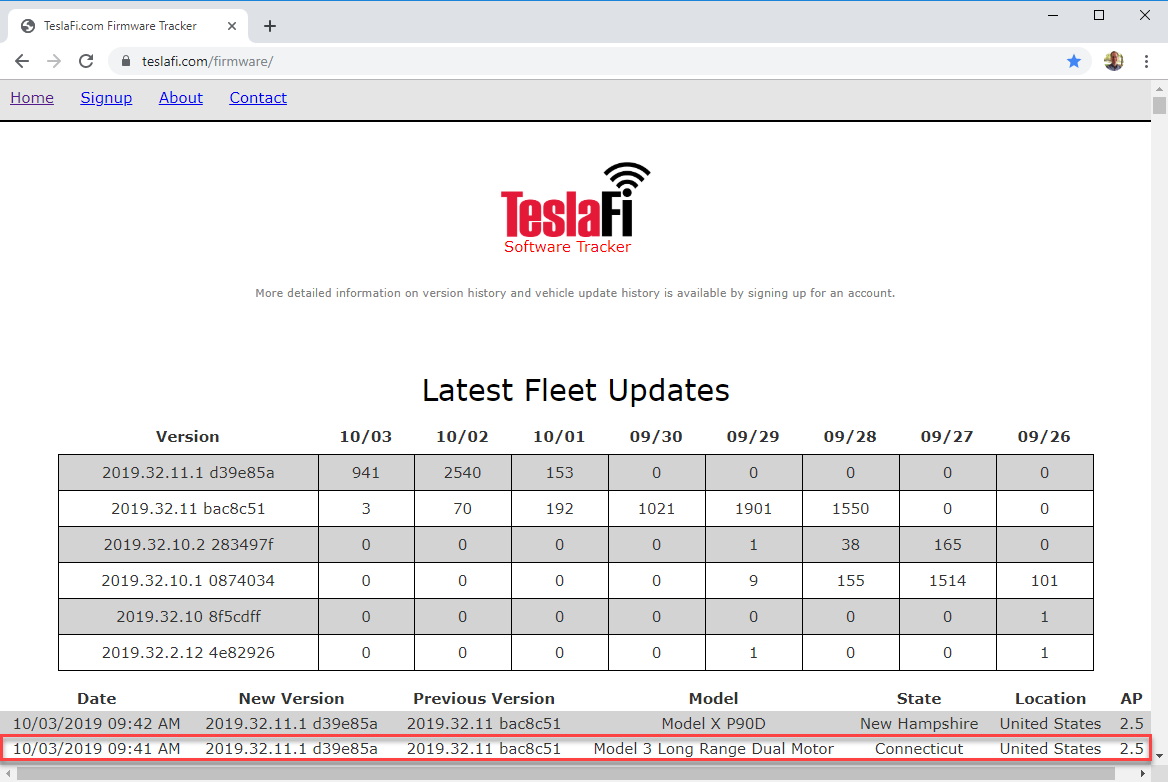
Task: Click the site lock icon
Action: click(x=126, y=61)
